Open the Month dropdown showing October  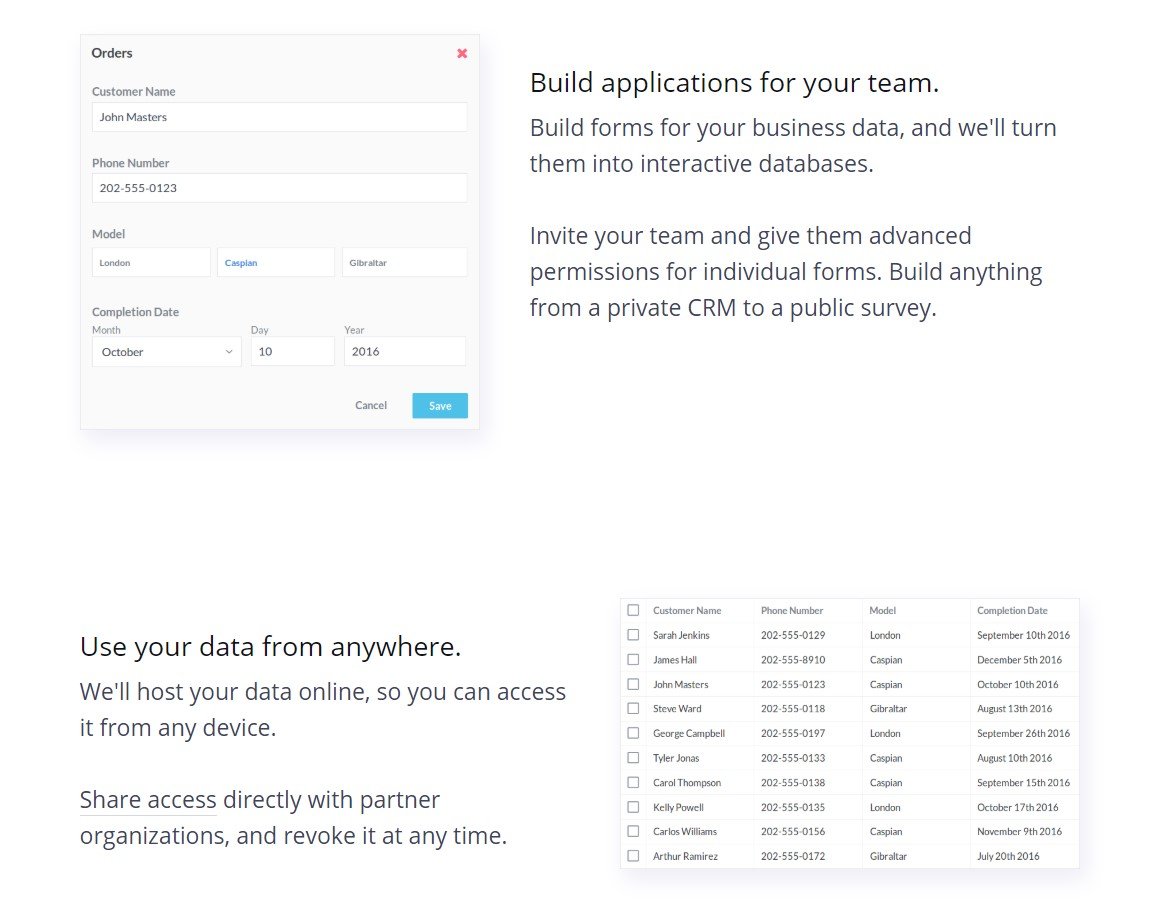[166, 352]
